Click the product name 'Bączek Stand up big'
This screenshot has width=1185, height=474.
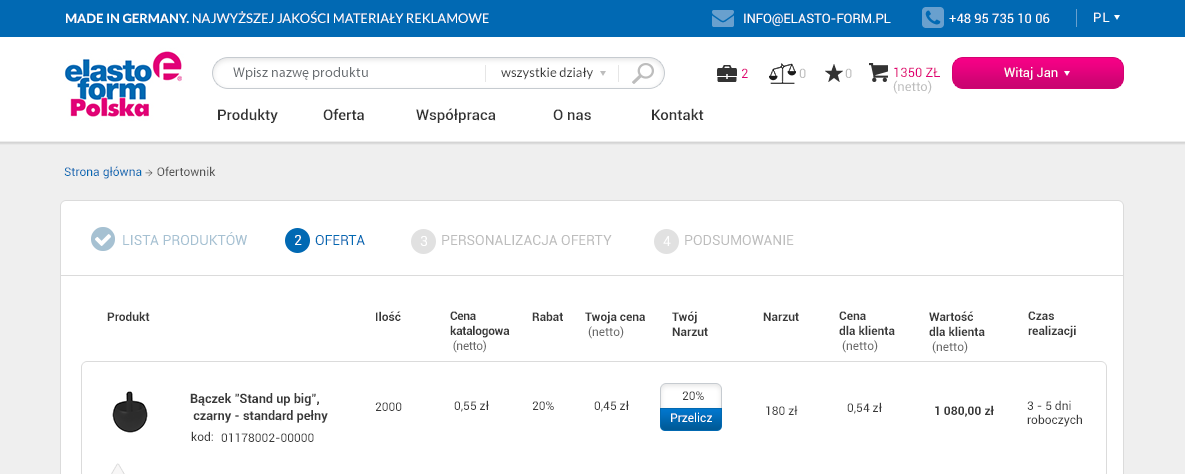258,407
